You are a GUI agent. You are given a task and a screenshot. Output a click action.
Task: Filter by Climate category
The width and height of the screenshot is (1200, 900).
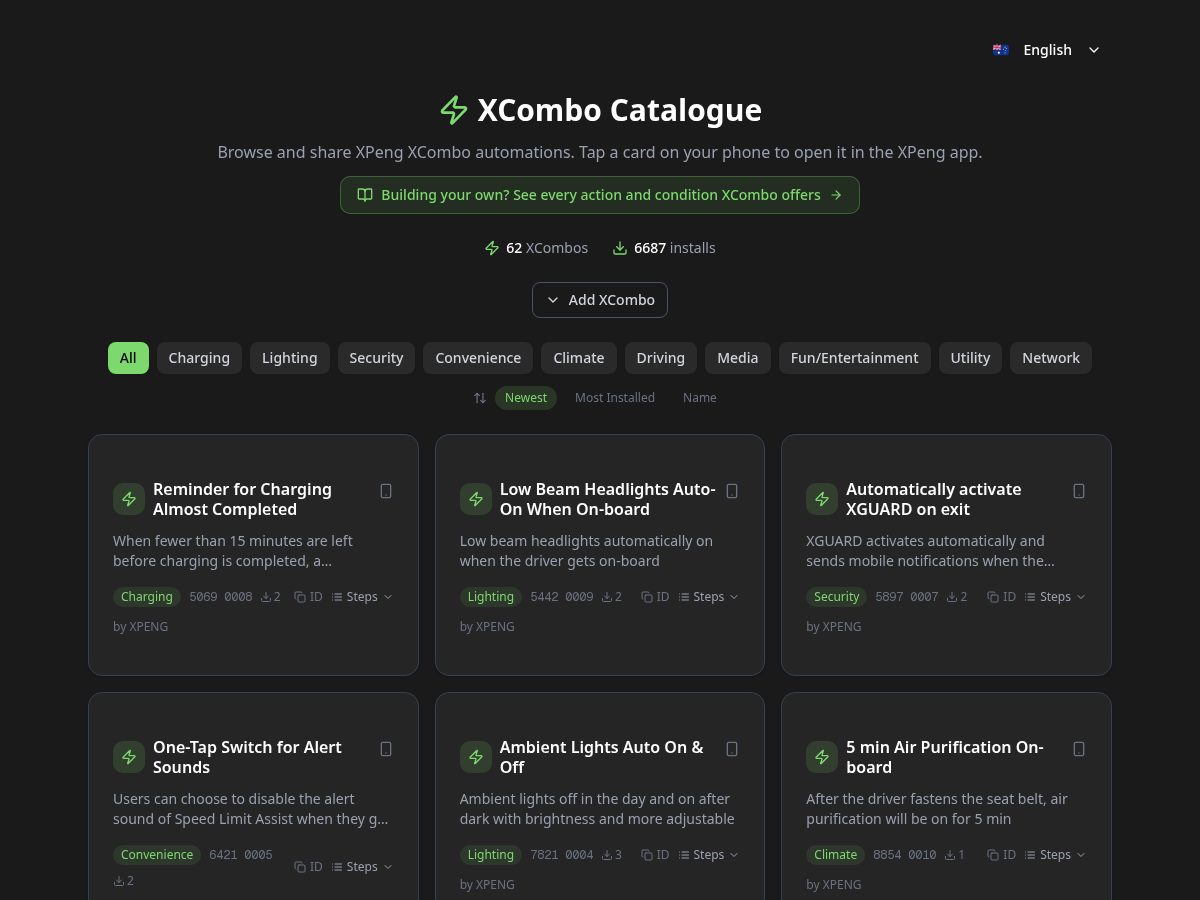579,358
